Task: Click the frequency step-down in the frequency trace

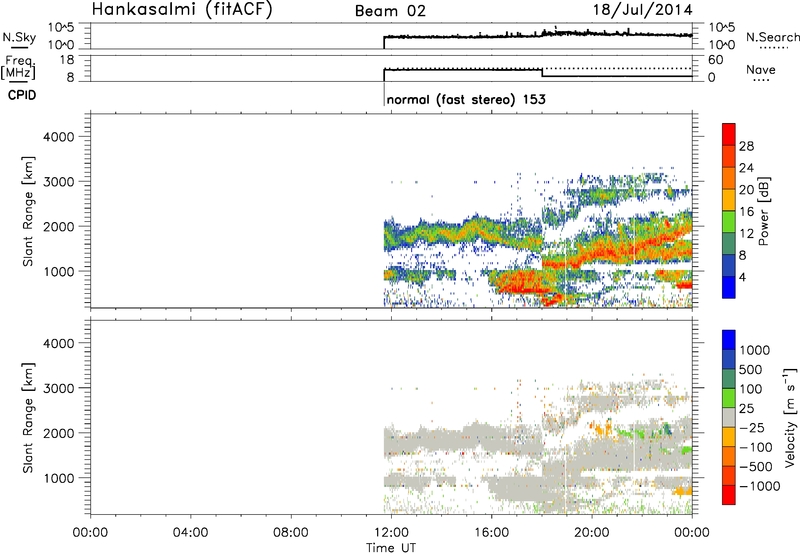Action: [x=542, y=72]
